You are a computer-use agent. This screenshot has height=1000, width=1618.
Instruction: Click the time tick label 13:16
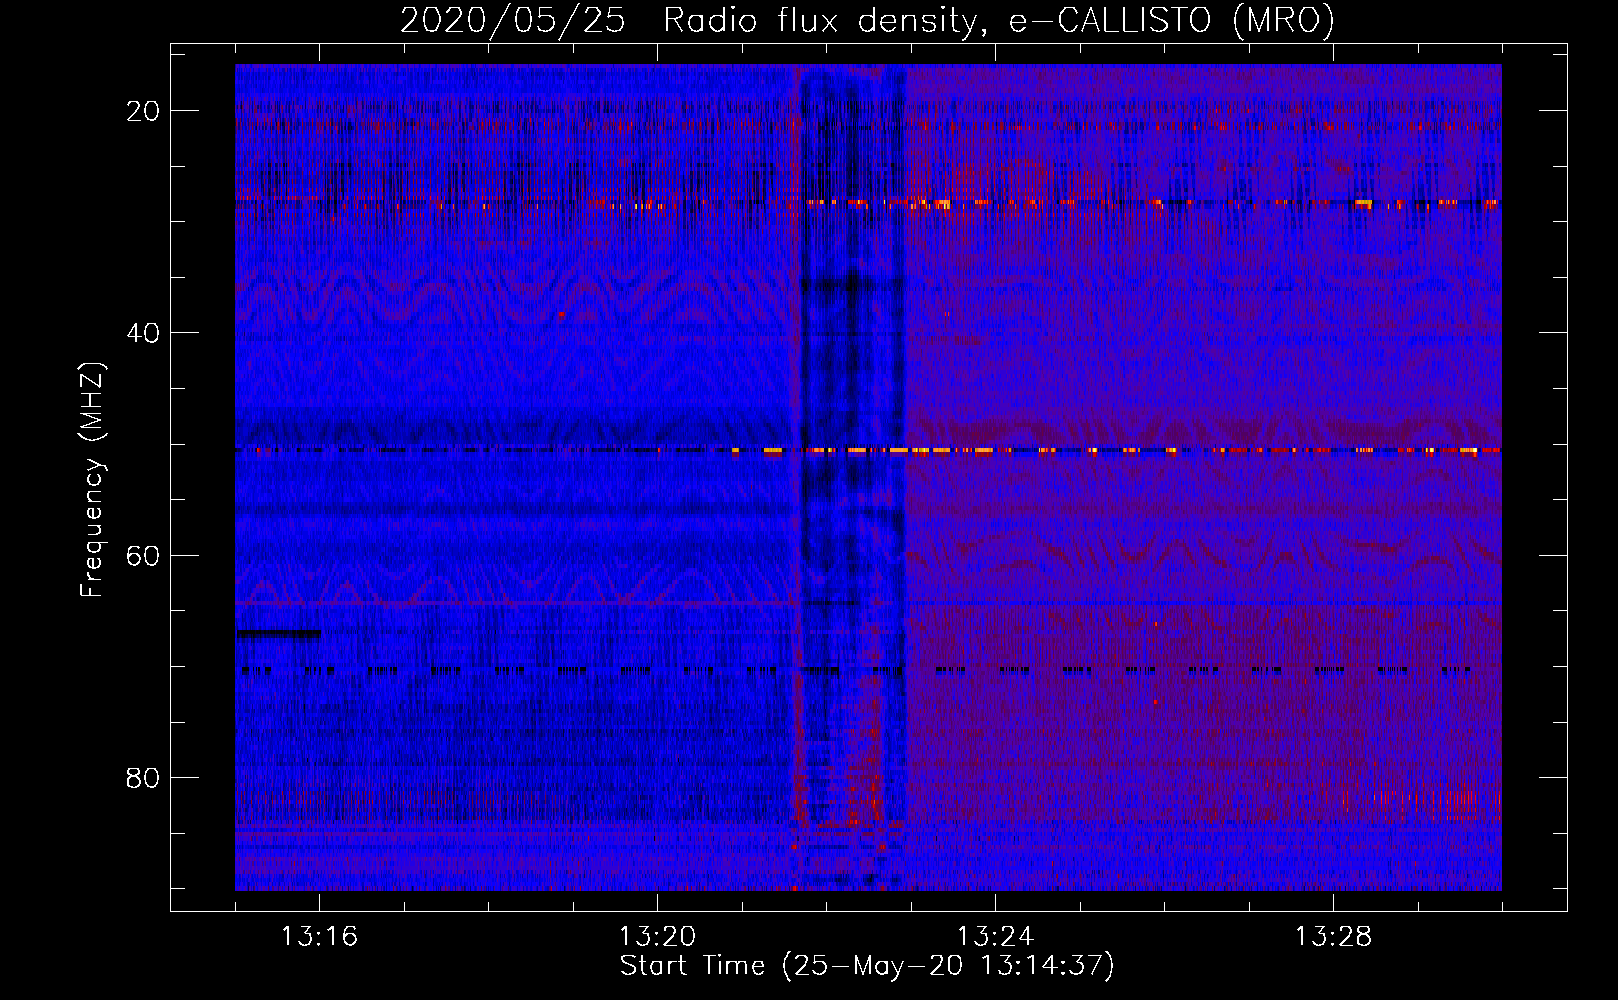[x=319, y=937]
